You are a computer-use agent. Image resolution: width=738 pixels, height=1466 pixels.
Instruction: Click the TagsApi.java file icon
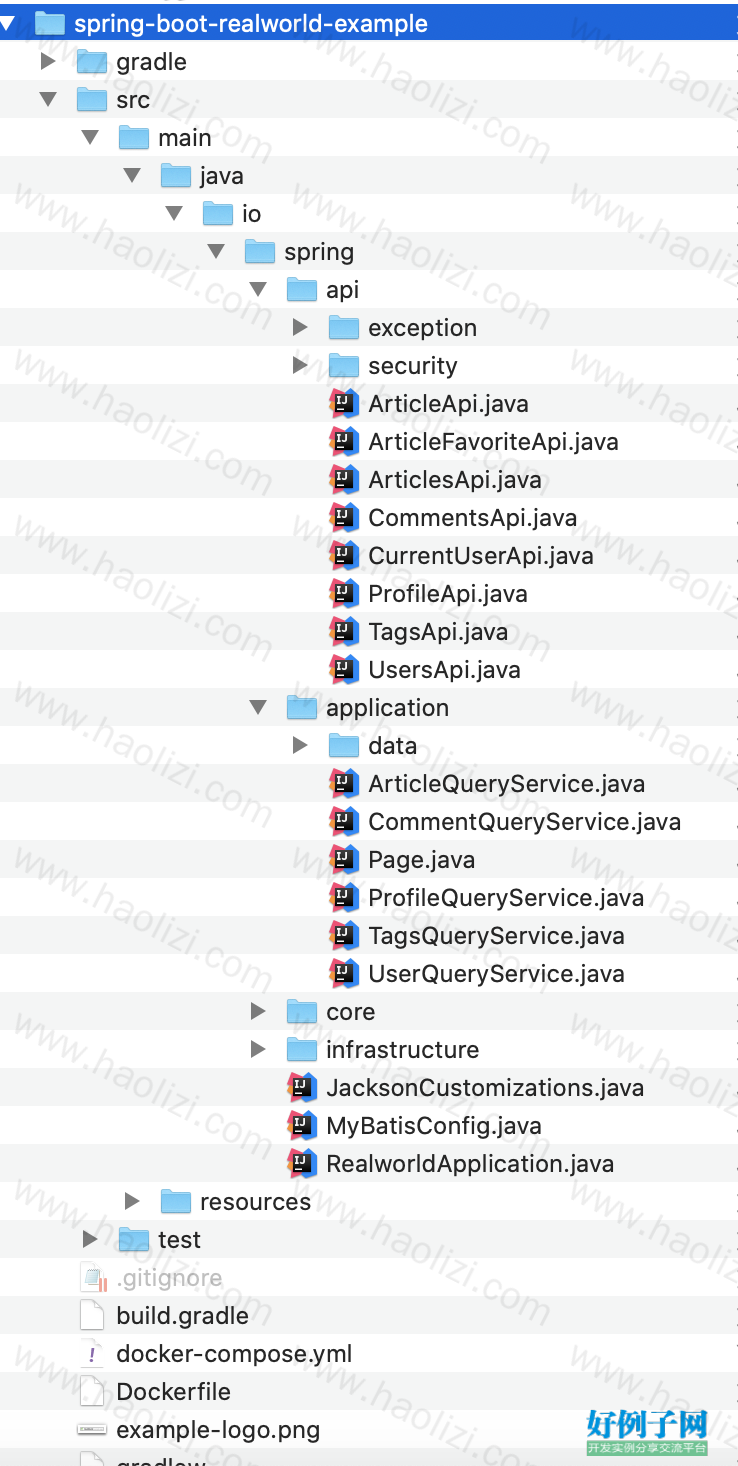pos(344,631)
